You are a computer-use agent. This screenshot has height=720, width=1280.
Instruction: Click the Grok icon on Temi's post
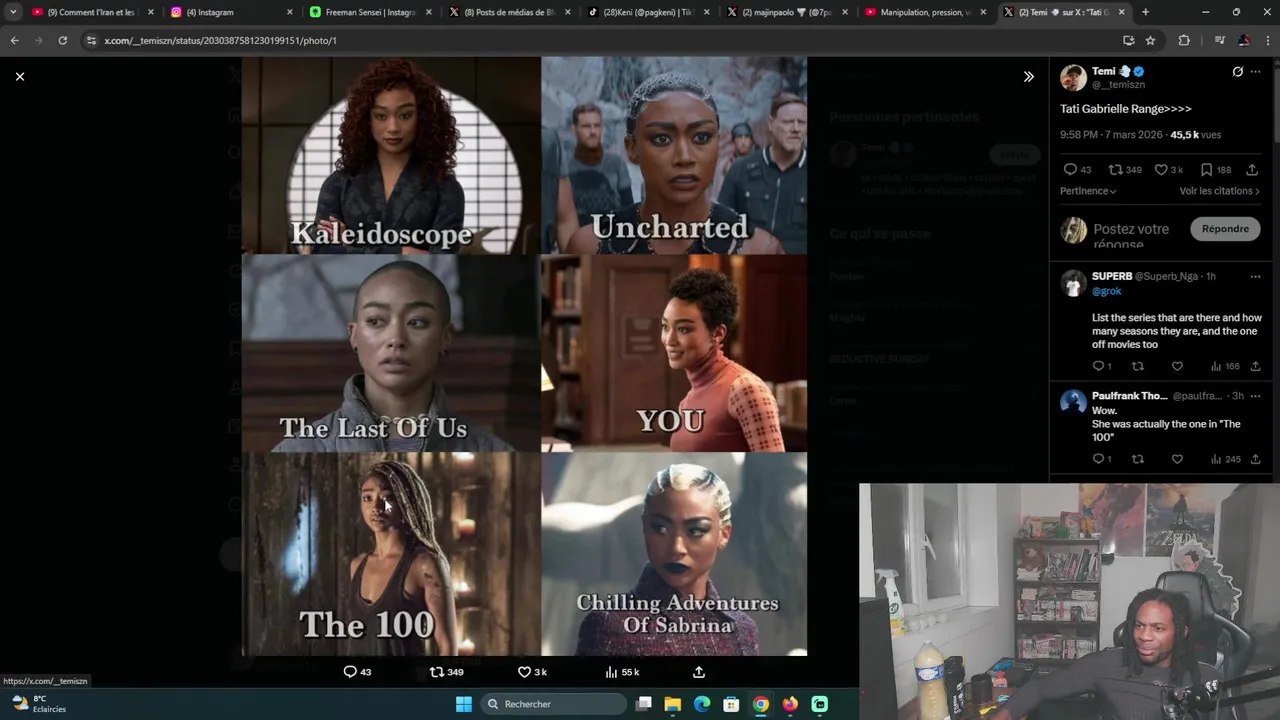1237,72
